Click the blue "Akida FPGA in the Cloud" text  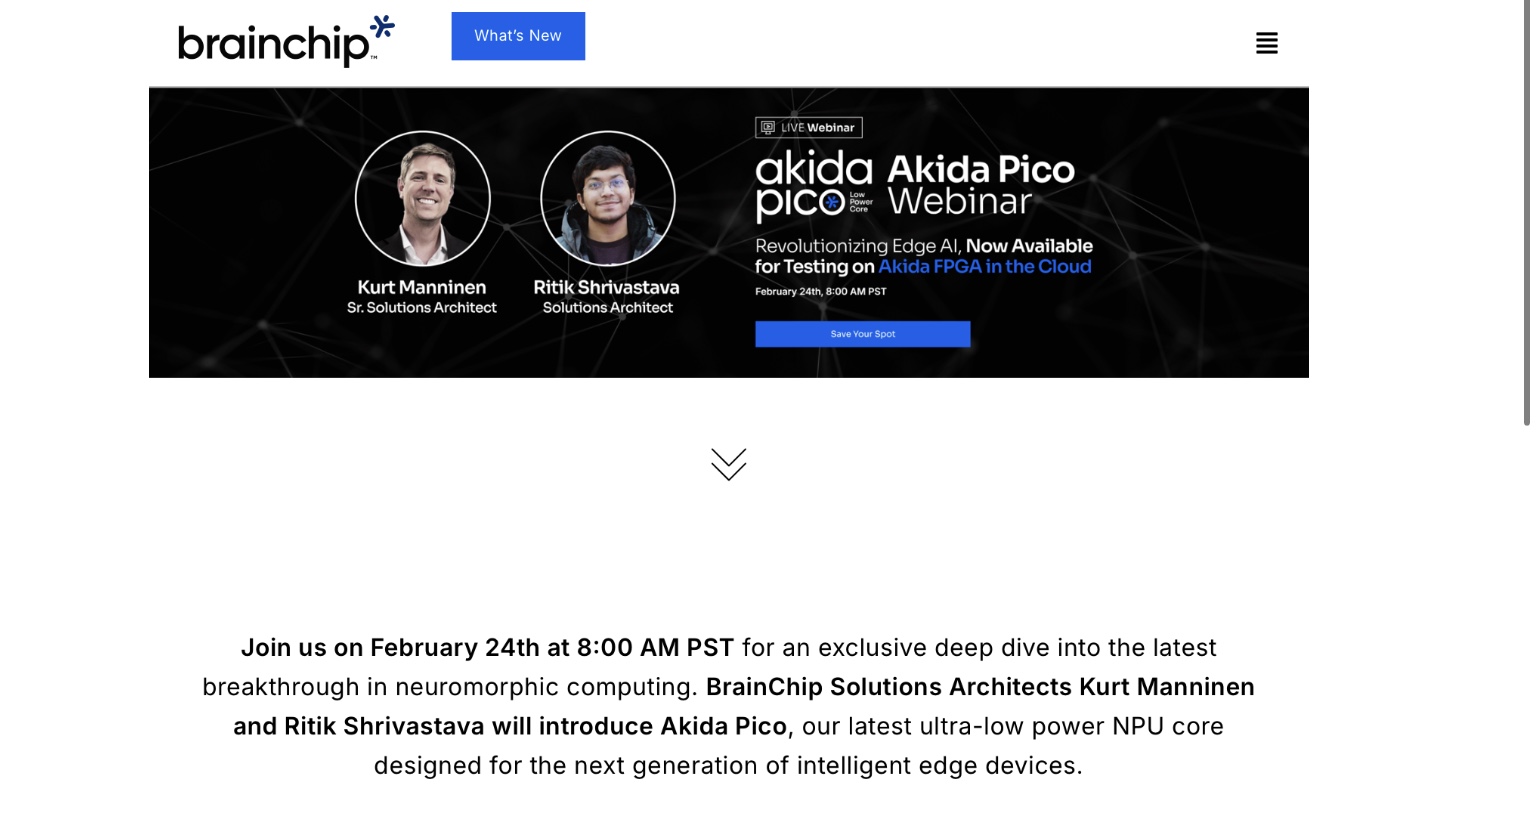pos(984,267)
